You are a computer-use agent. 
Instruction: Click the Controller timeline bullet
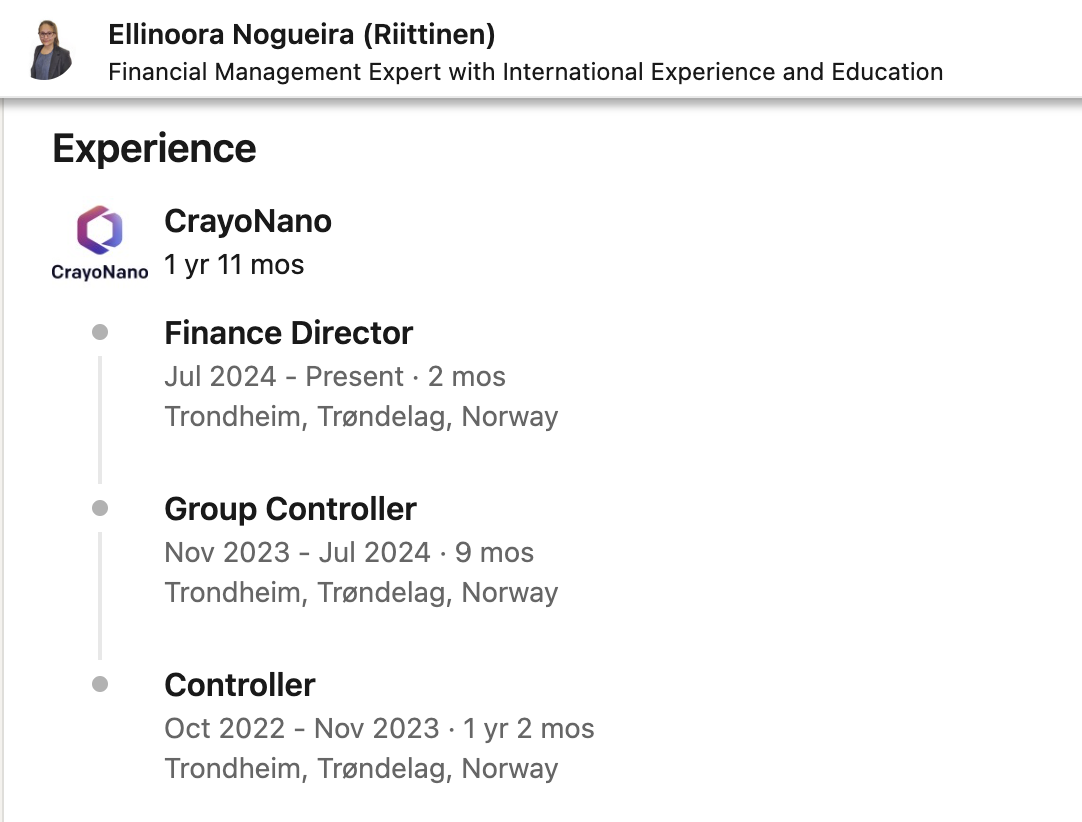(x=100, y=684)
